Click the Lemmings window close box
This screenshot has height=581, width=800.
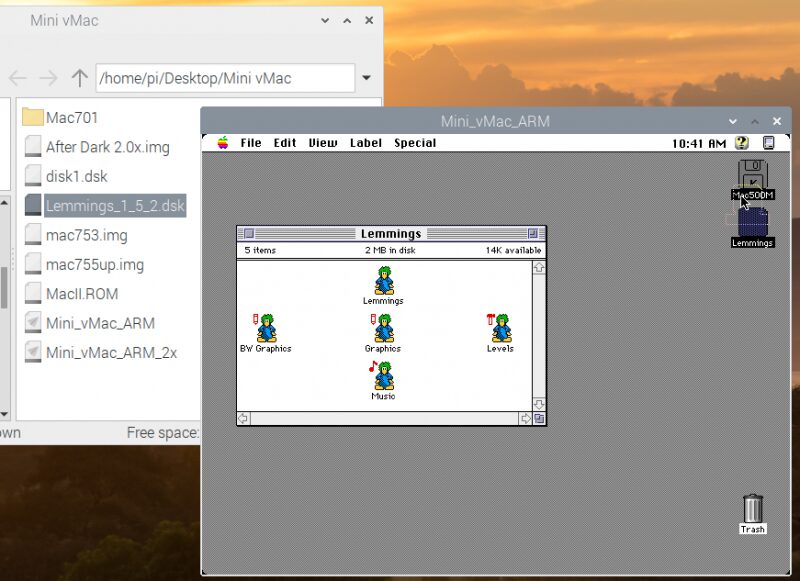pos(249,234)
